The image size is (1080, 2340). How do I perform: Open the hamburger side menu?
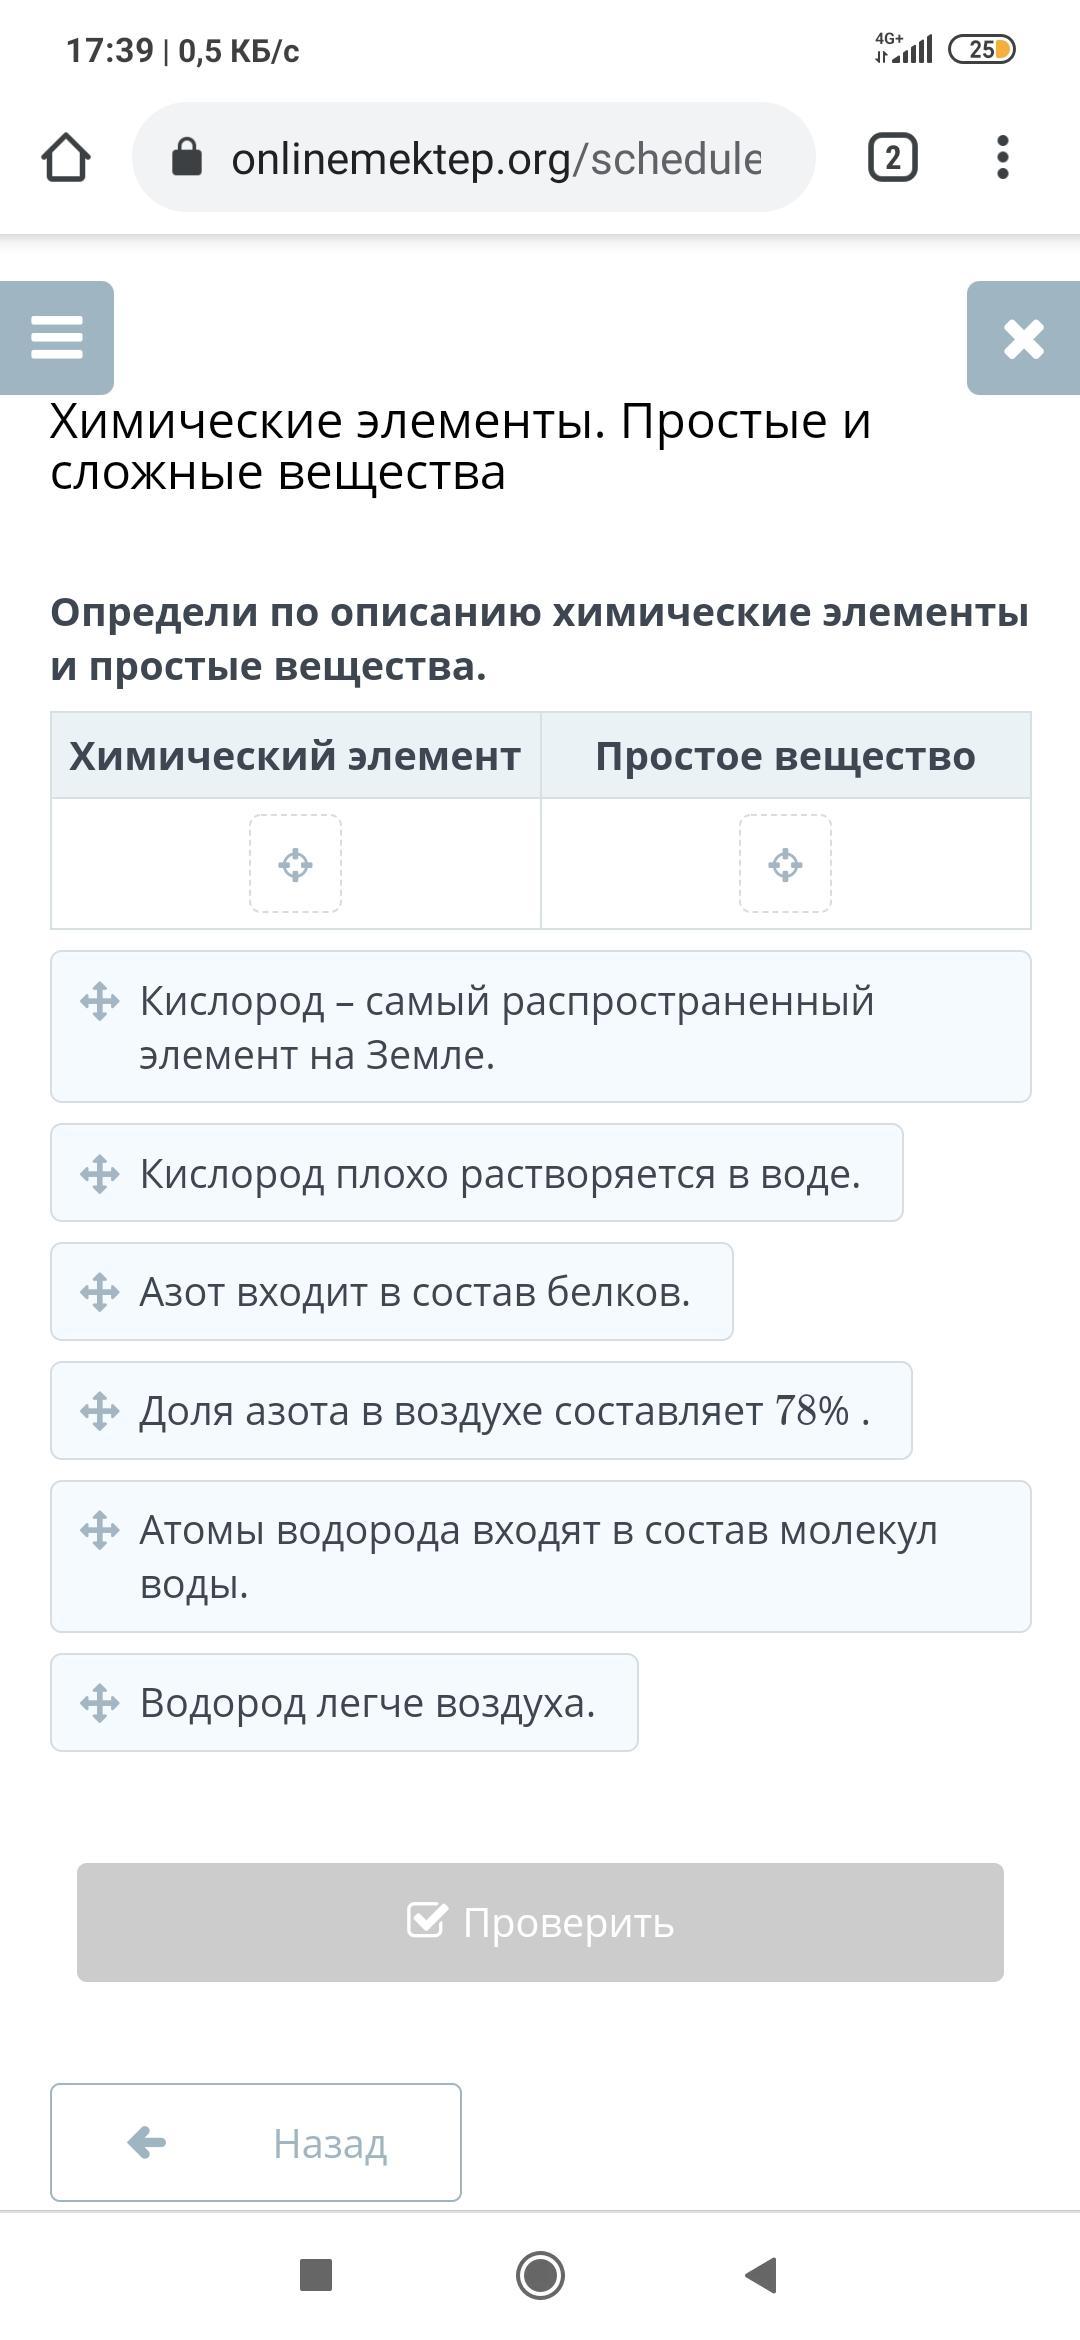click(57, 337)
